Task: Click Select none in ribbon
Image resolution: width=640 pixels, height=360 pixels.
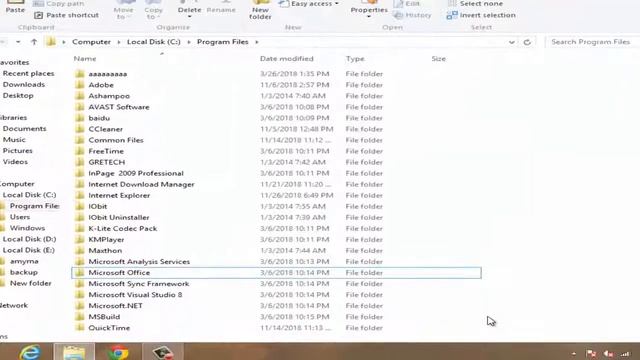Action: click(x=476, y=4)
